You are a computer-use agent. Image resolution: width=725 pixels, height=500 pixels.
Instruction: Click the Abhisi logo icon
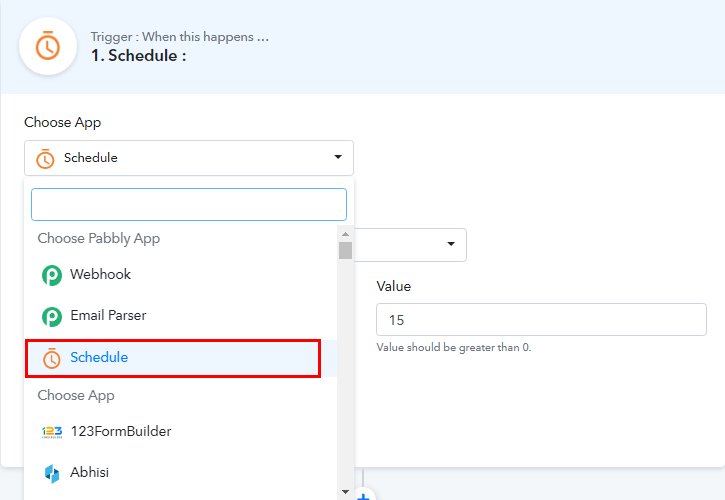click(x=52, y=473)
